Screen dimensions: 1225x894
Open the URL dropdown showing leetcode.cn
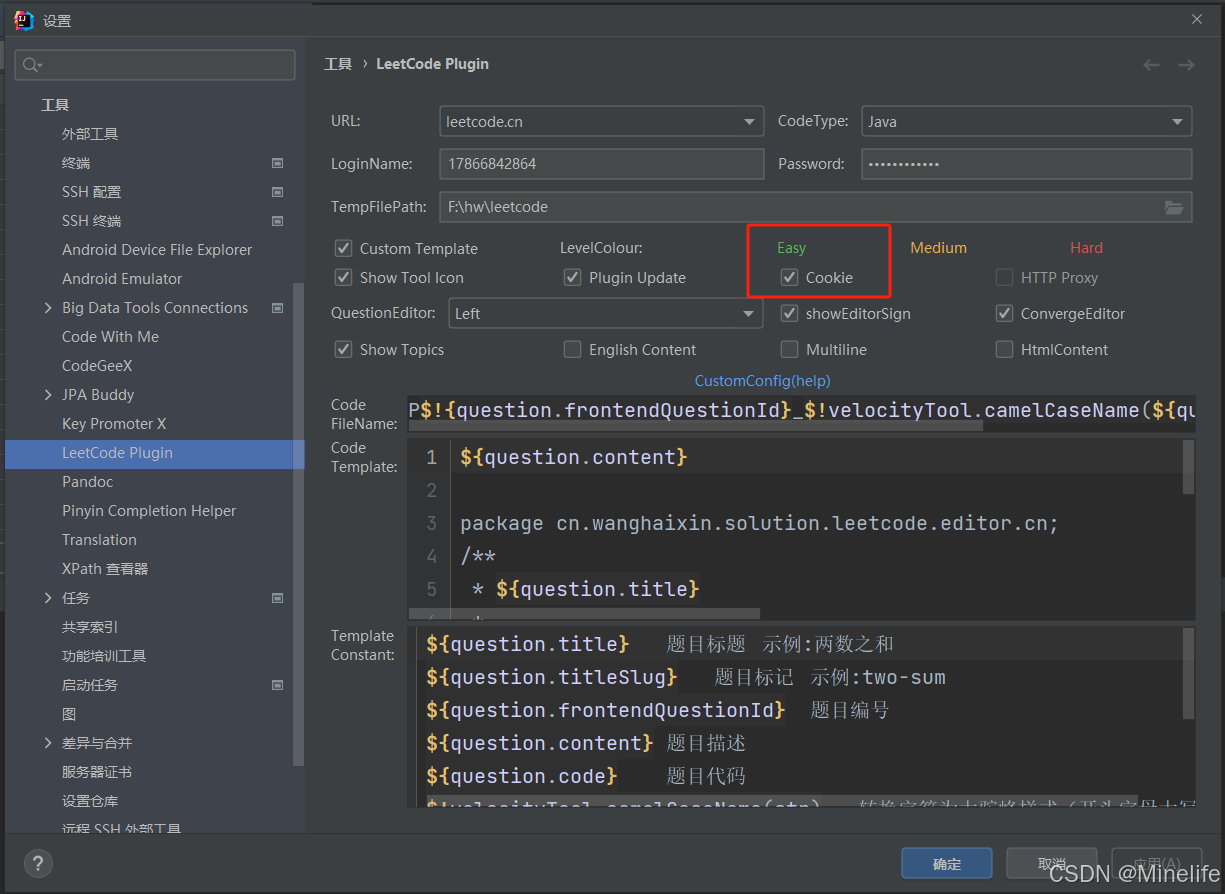coord(749,121)
